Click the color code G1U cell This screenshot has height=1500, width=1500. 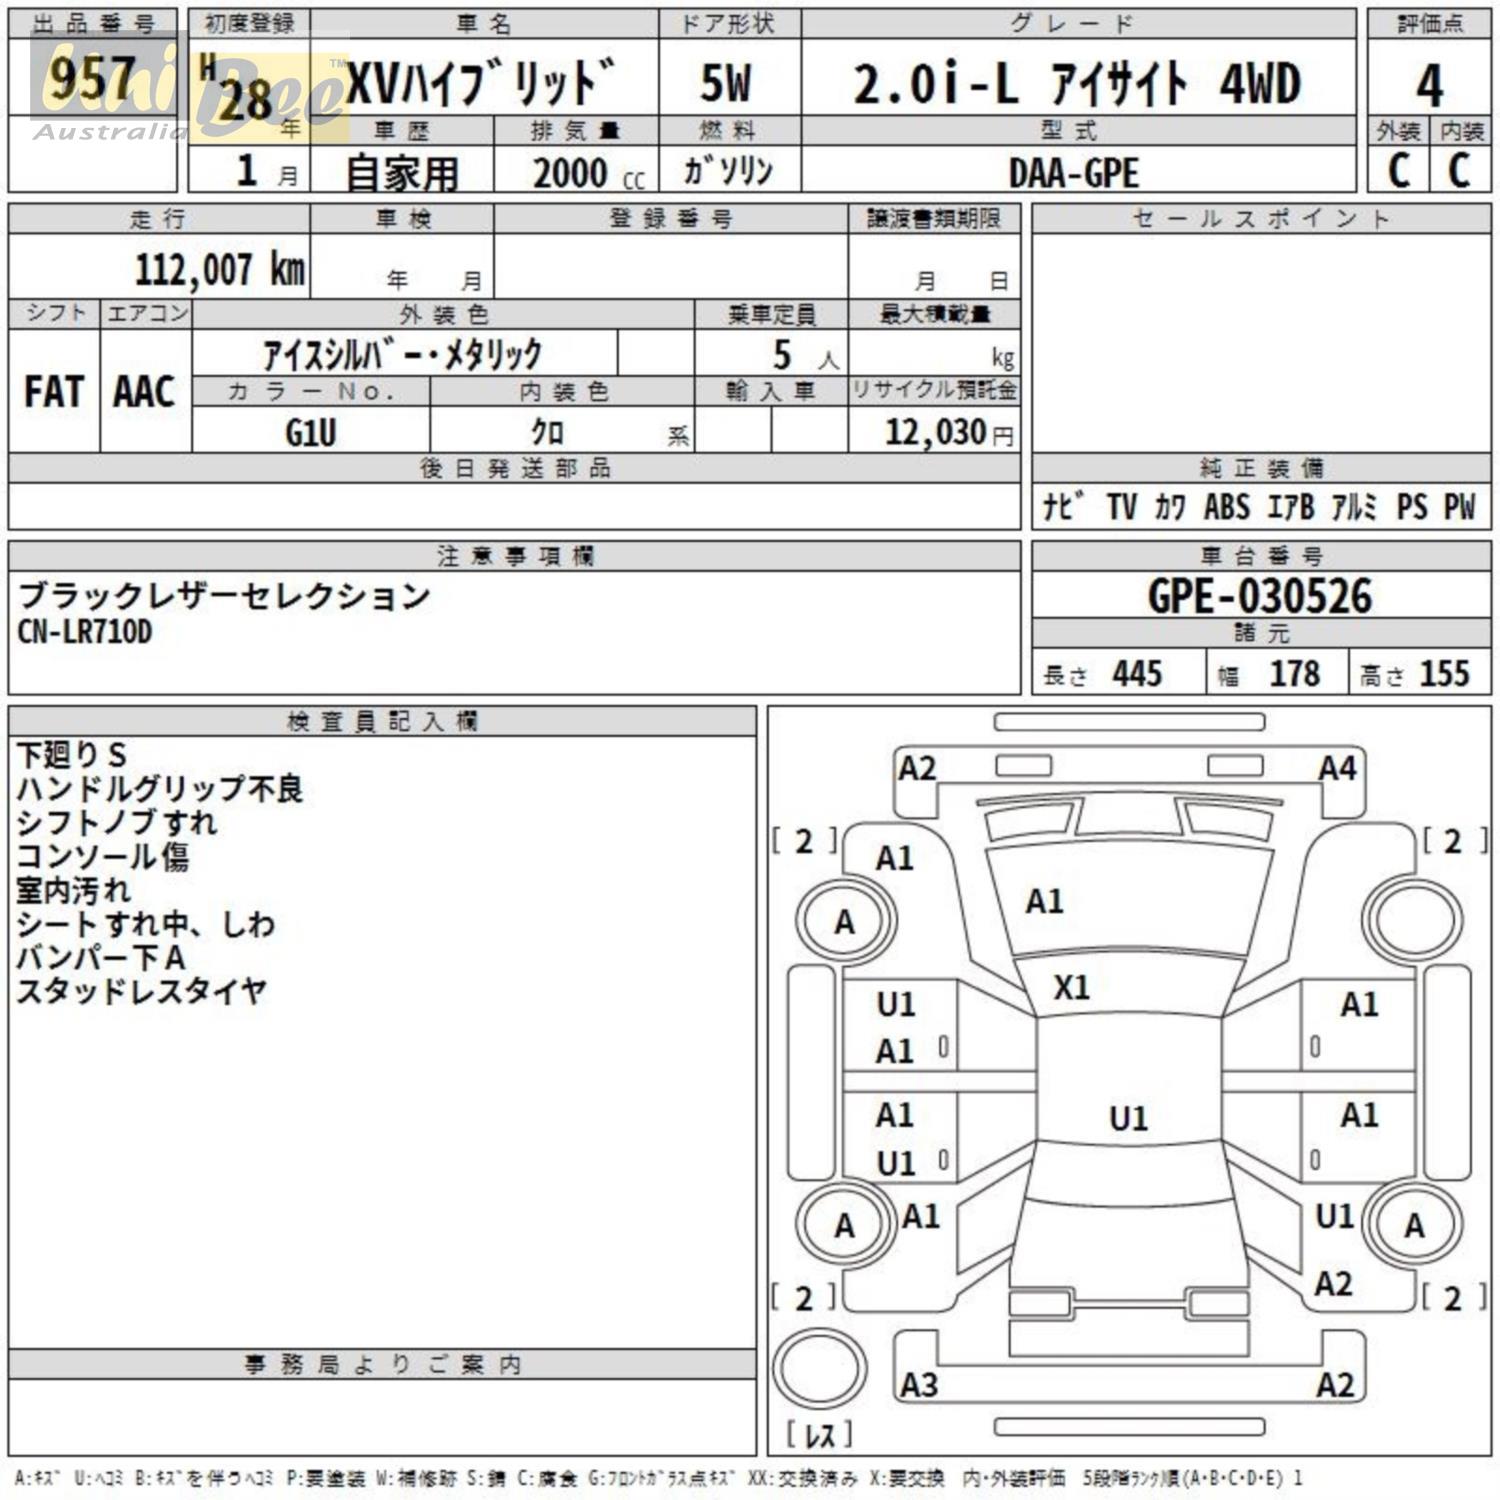point(310,432)
